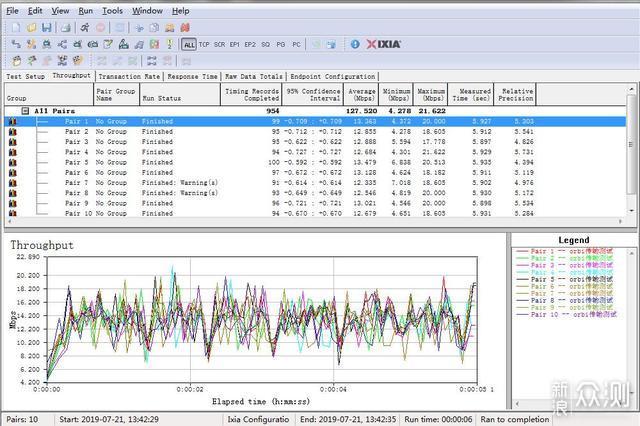Toggle the PC filter button
The width and height of the screenshot is (640, 426).
coord(296,44)
